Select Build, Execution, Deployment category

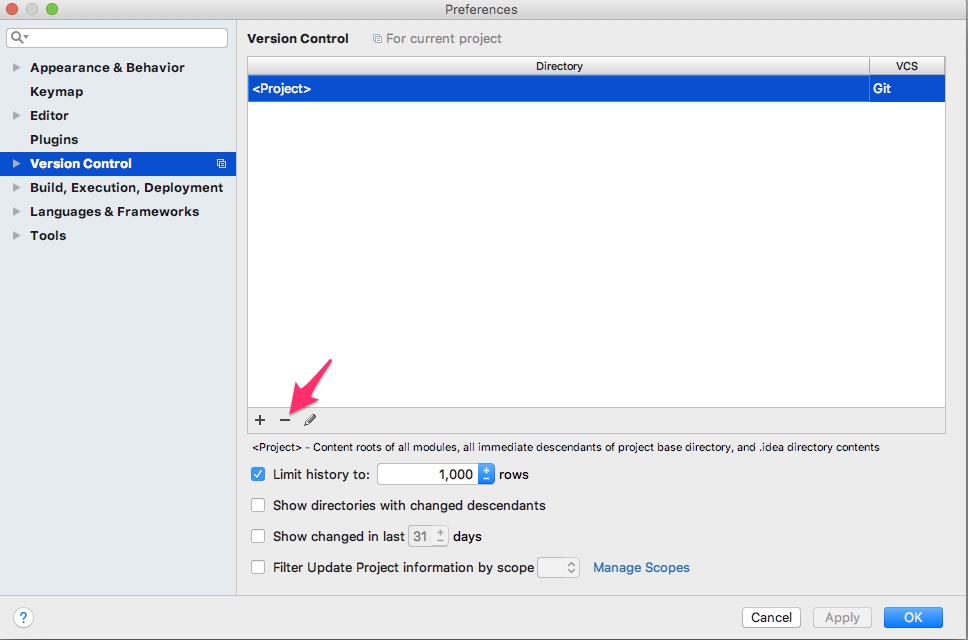[x=126, y=187]
